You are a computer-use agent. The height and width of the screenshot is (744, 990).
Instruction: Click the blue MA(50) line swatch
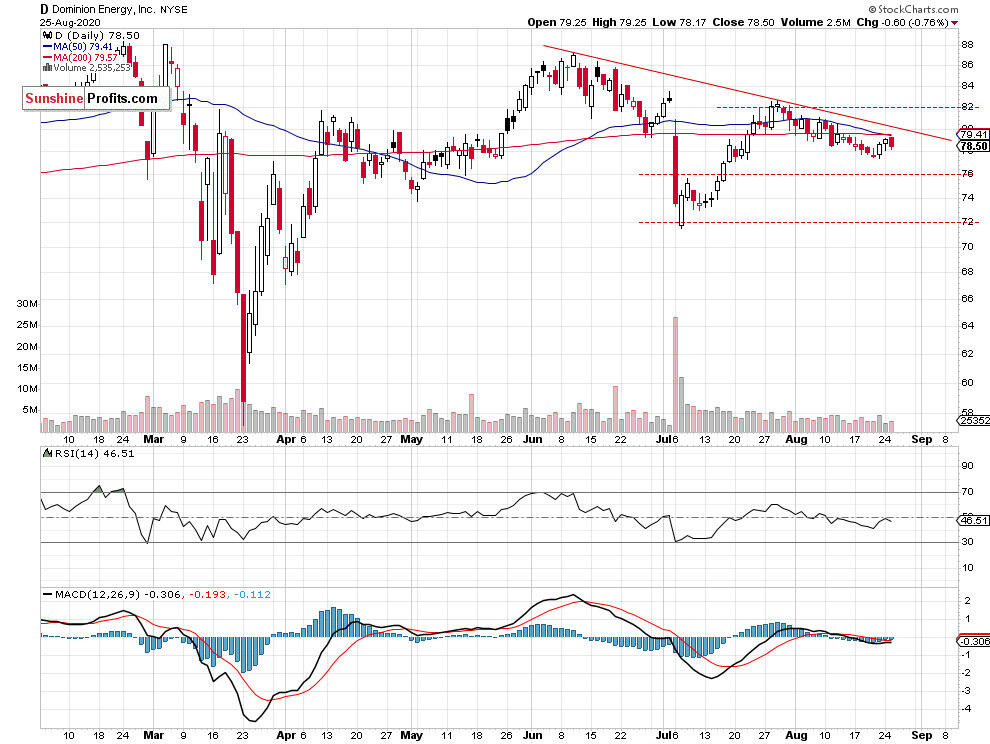click(x=47, y=47)
